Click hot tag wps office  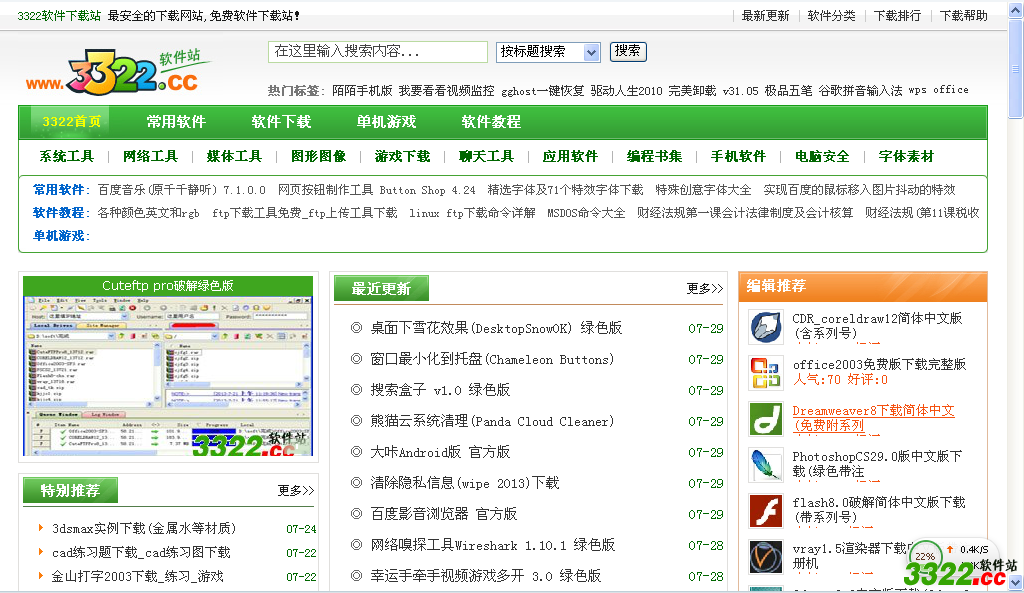938,90
